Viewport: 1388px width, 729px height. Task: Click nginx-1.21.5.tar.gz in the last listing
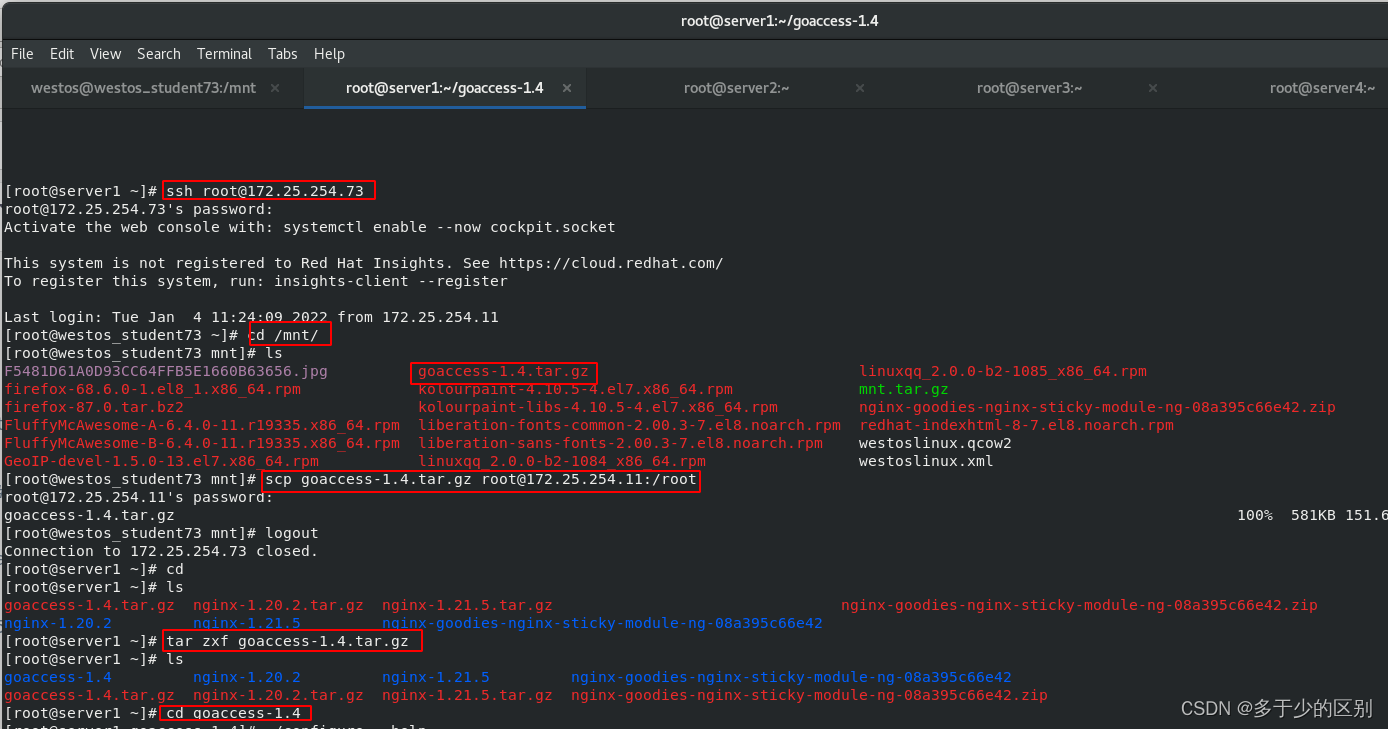pyautogui.click(x=467, y=695)
